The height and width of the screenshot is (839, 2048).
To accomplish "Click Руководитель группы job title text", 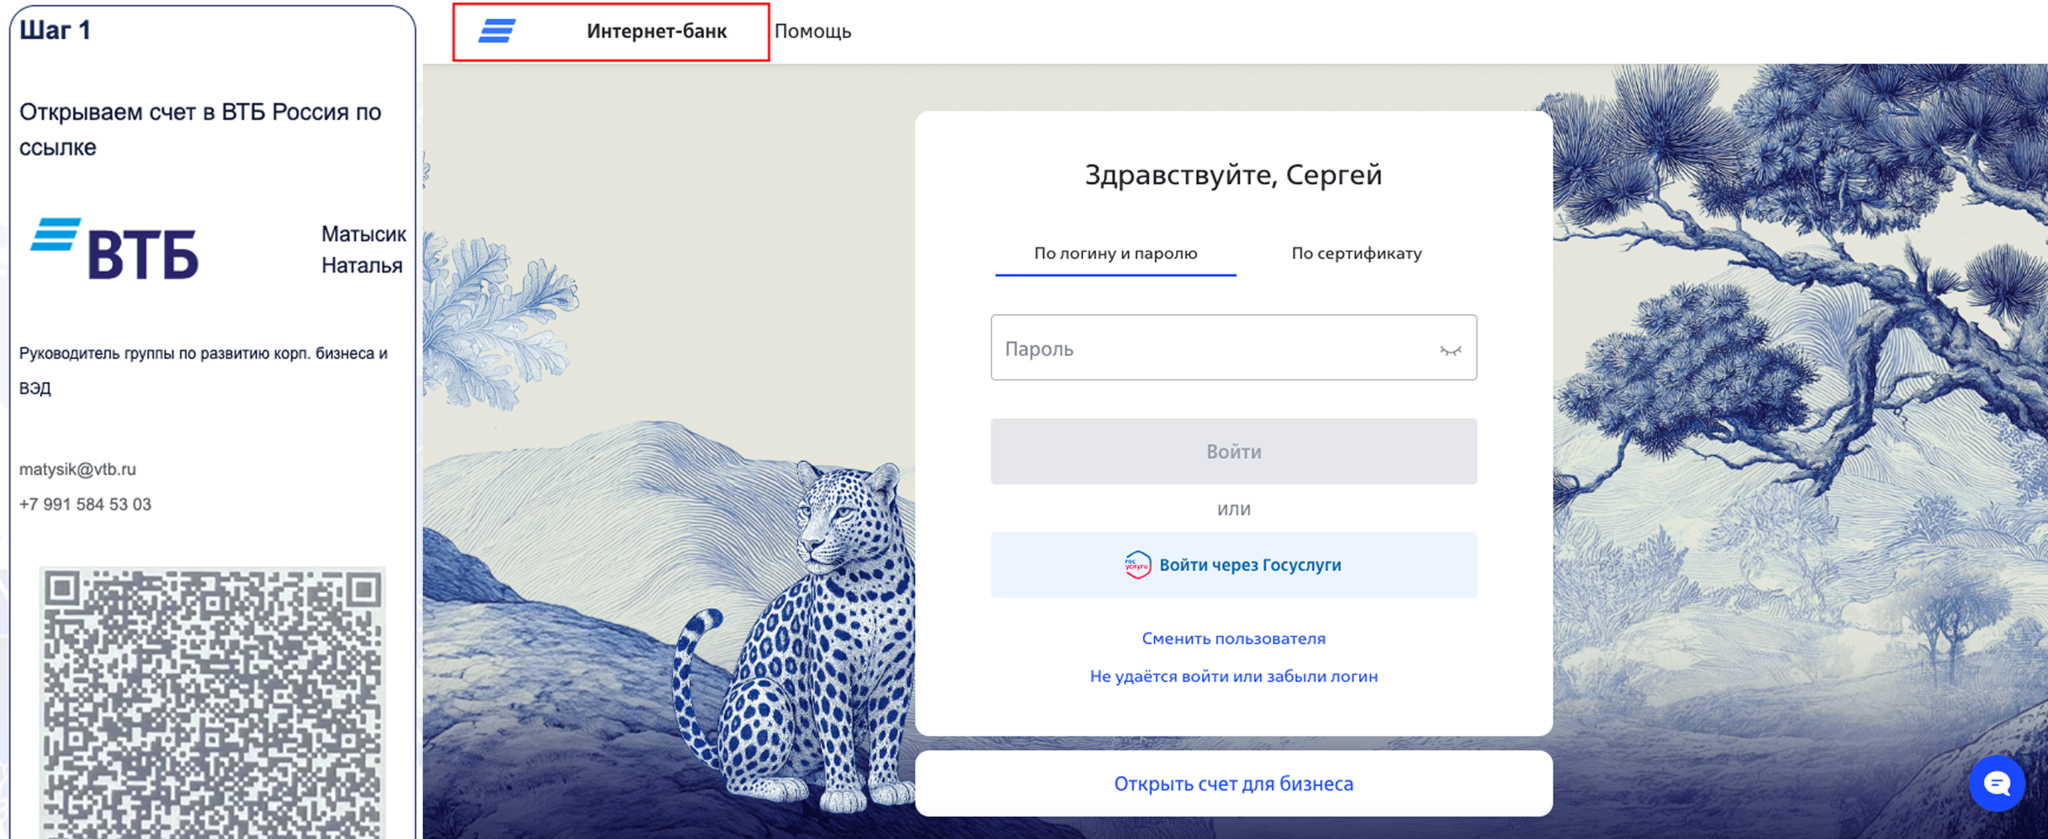I will tap(203, 370).
